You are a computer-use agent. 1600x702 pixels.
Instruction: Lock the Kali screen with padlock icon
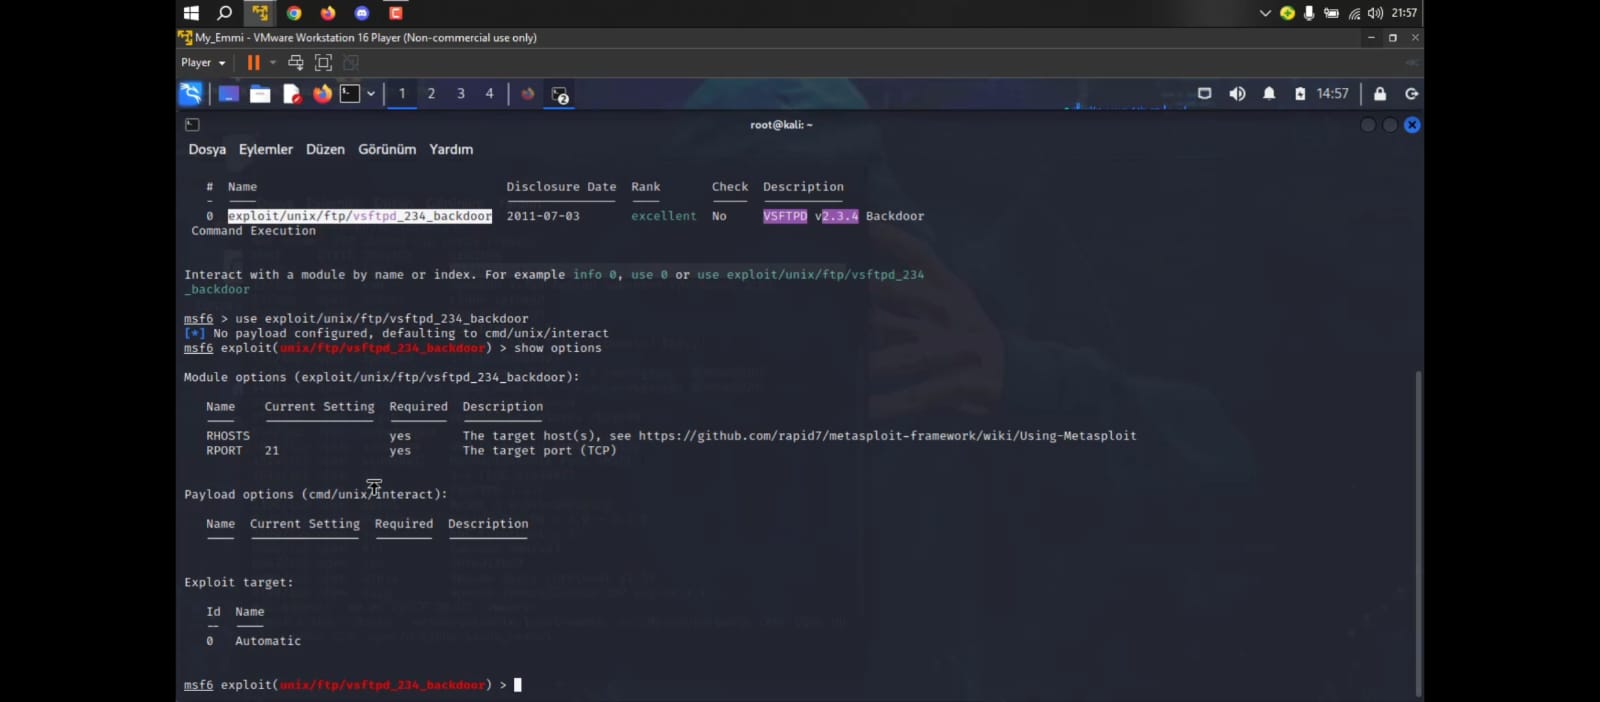pyautogui.click(x=1380, y=93)
